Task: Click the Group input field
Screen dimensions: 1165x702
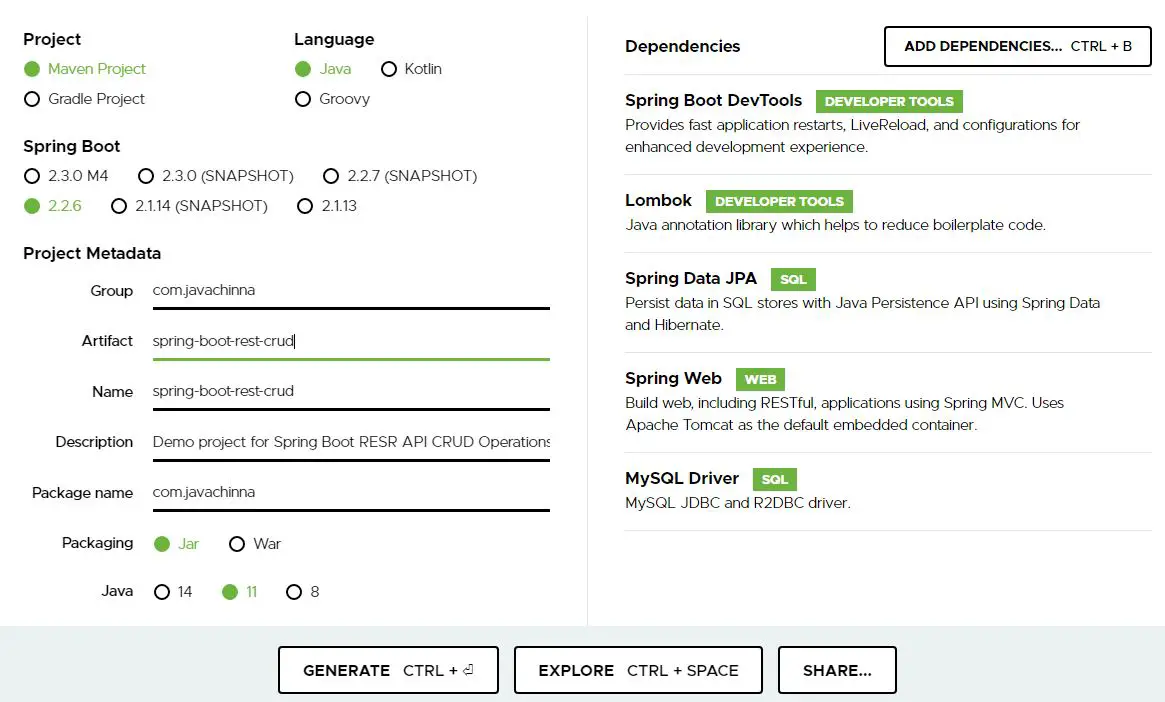Action: [x=350, y=290]
